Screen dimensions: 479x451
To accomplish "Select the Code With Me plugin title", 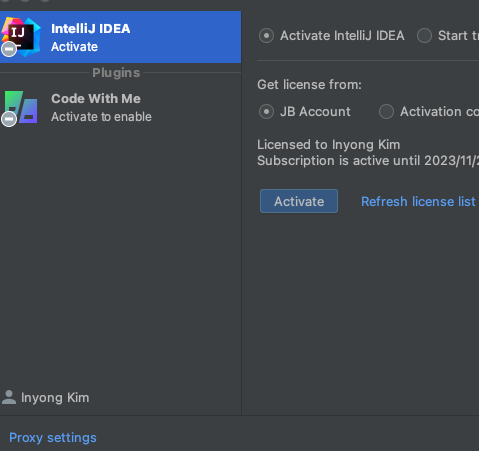I will (96, 99).
